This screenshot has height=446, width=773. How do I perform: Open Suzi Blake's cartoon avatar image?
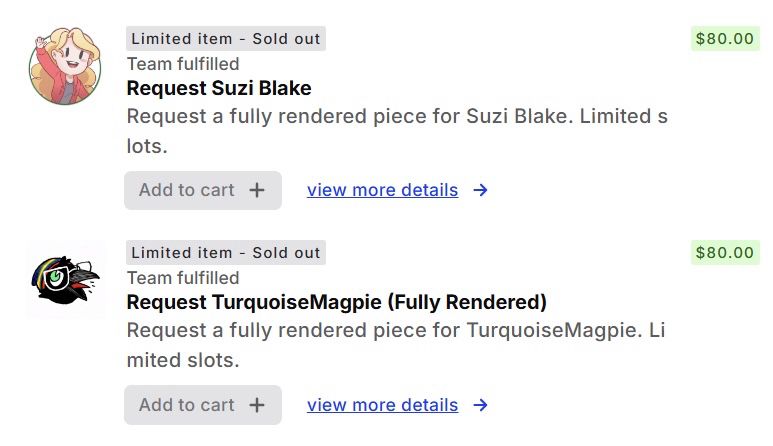(x=66, y=66)
